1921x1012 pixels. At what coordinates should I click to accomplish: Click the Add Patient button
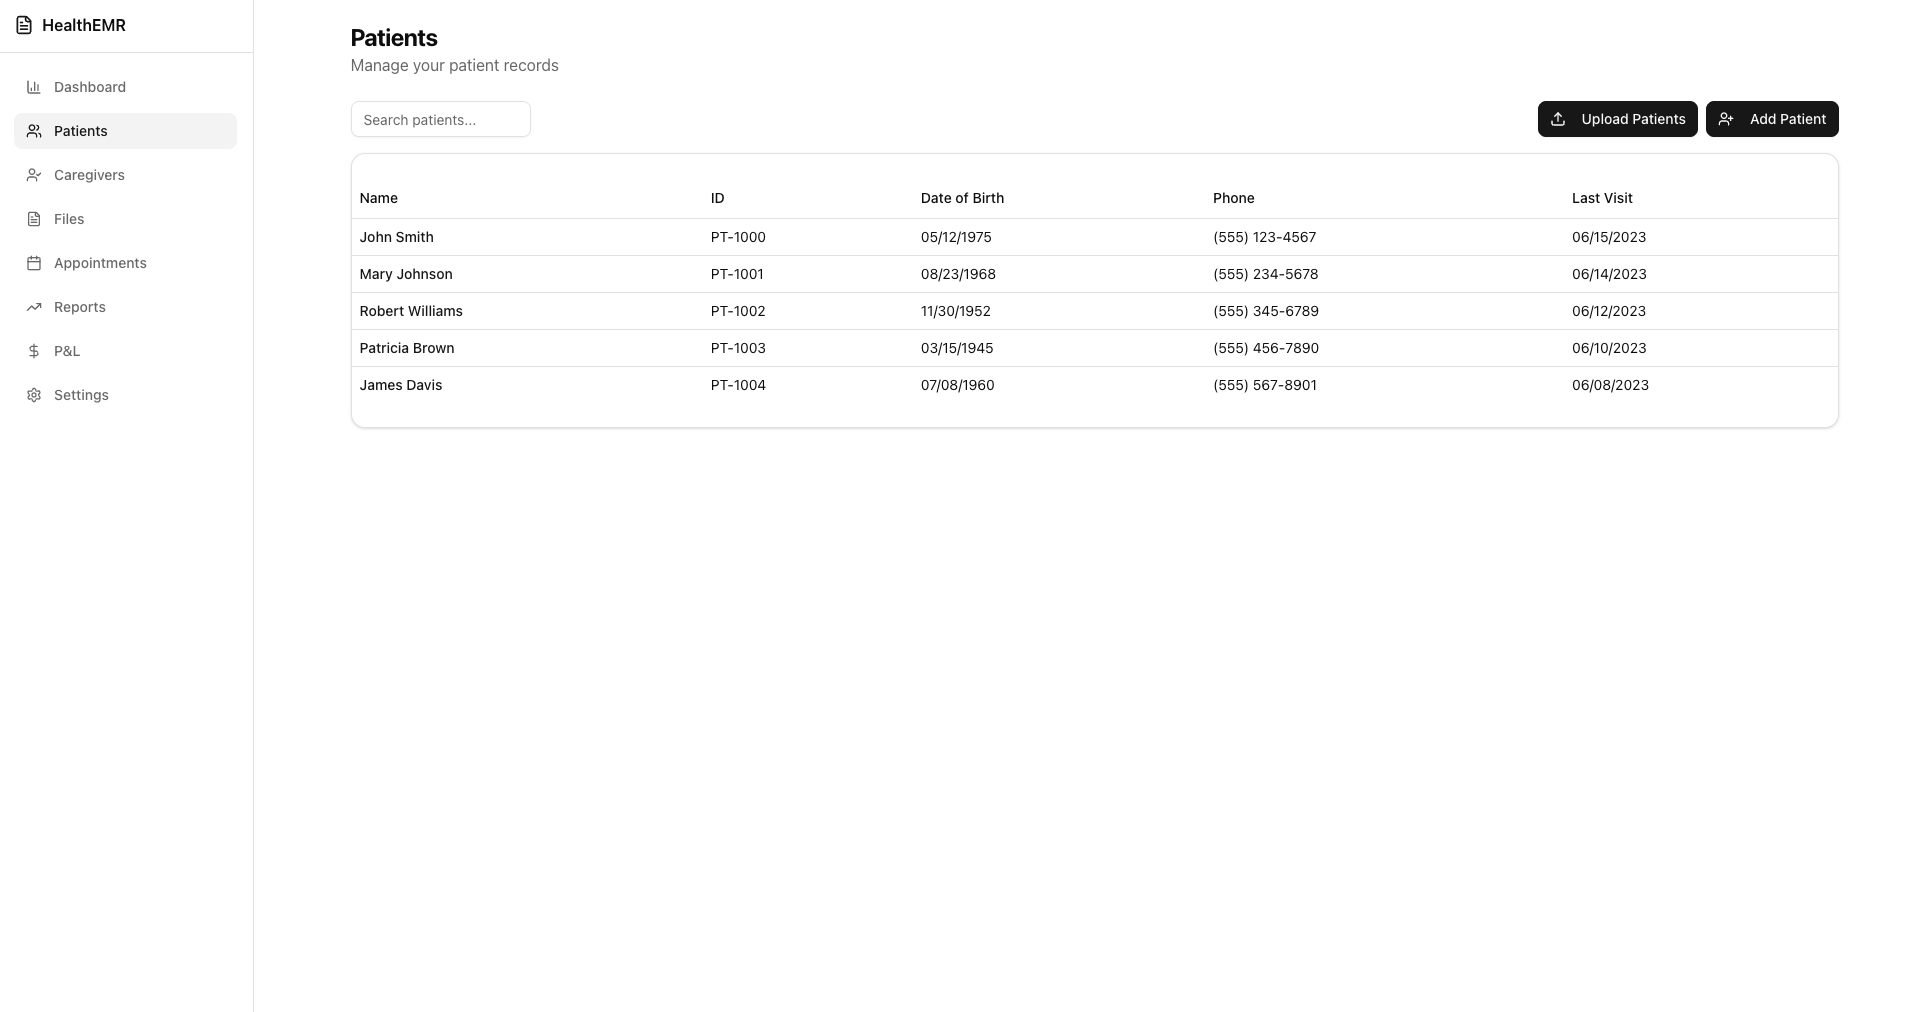[x=1772, y=119]
